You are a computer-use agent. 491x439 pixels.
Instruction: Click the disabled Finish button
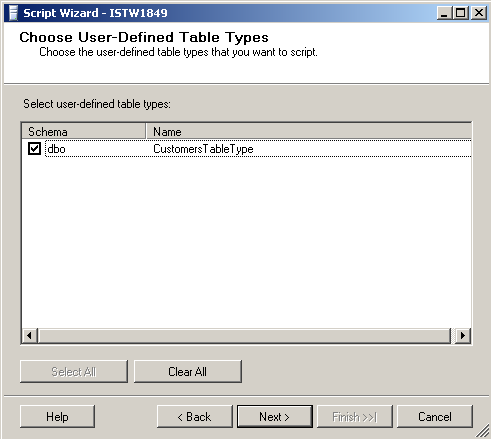point(355,417)
